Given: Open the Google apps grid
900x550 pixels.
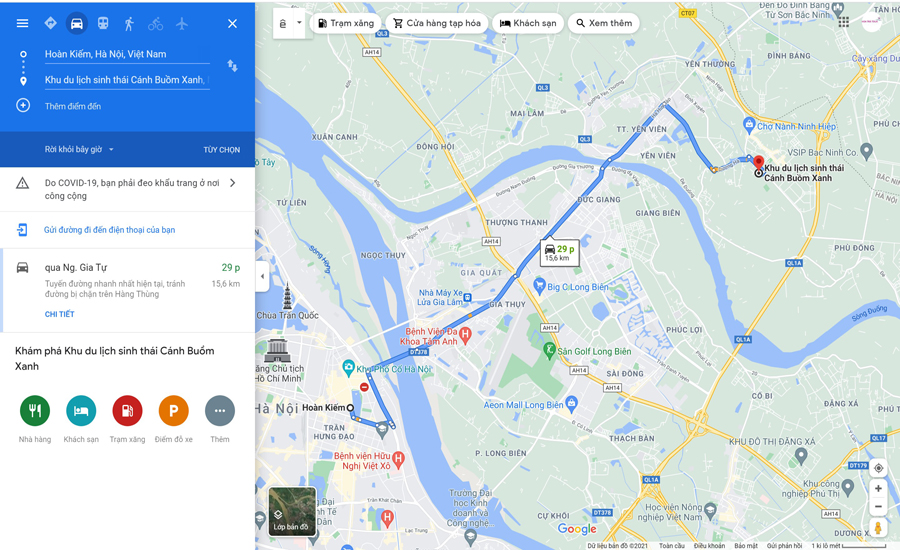Looking at the screenshot, I should (843, 22).
